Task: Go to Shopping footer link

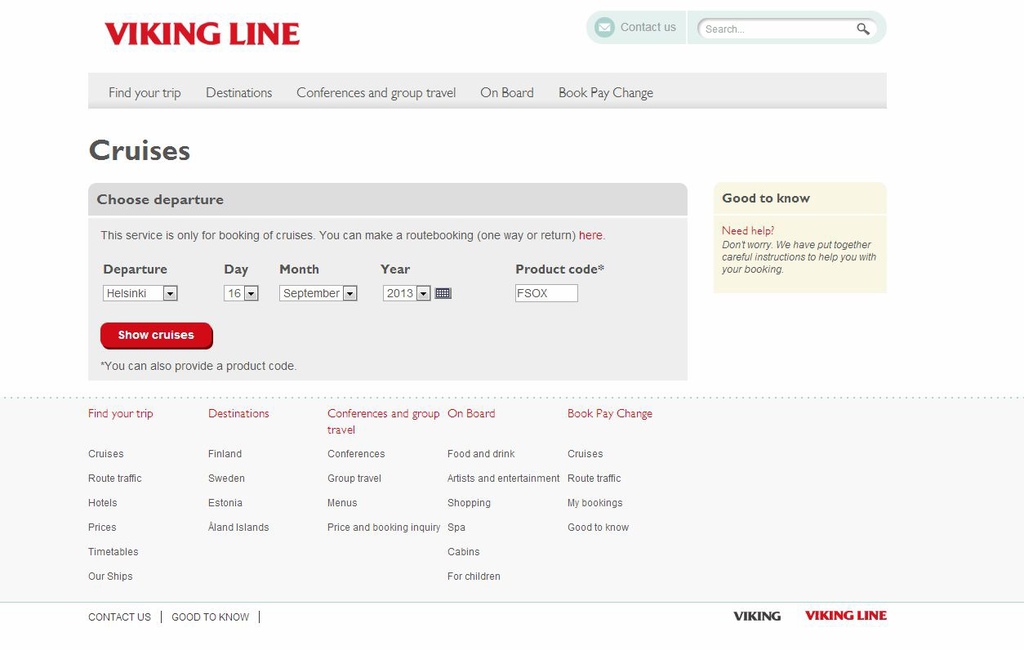Action: click(x=469, y=503)
